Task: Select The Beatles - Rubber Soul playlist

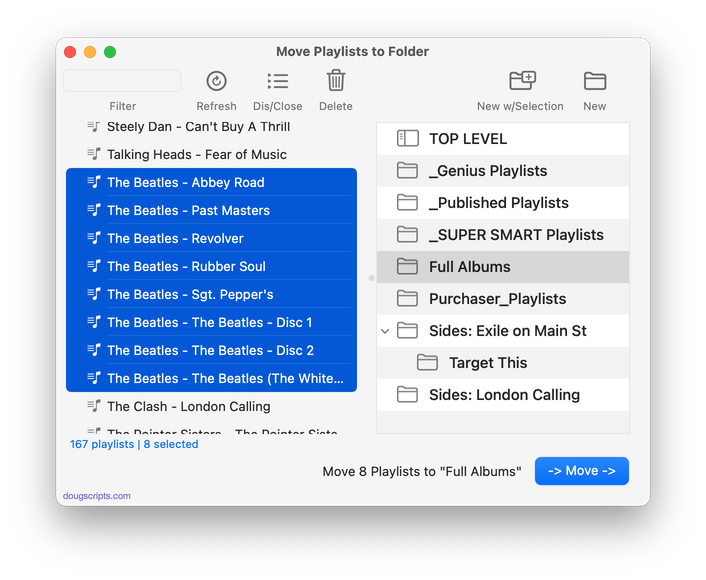Action: (211, 266)
